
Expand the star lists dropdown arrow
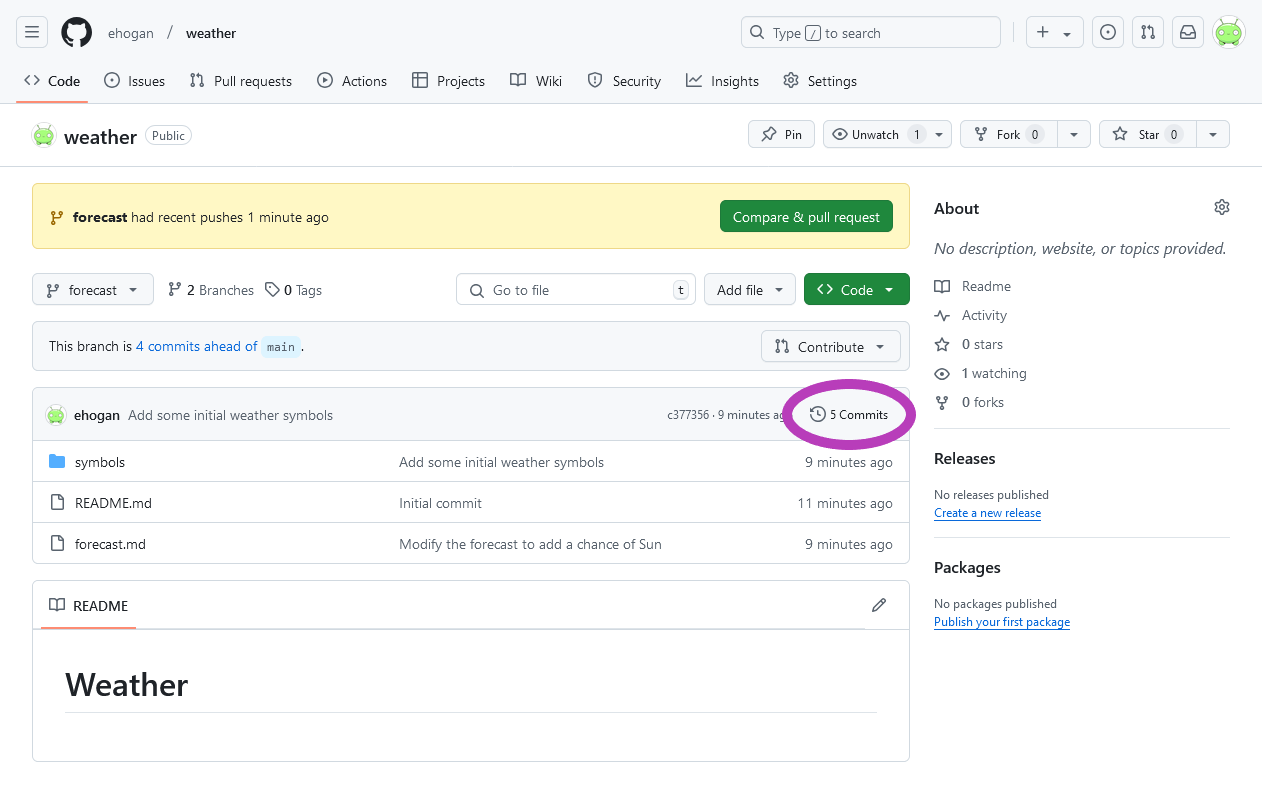1213,134
